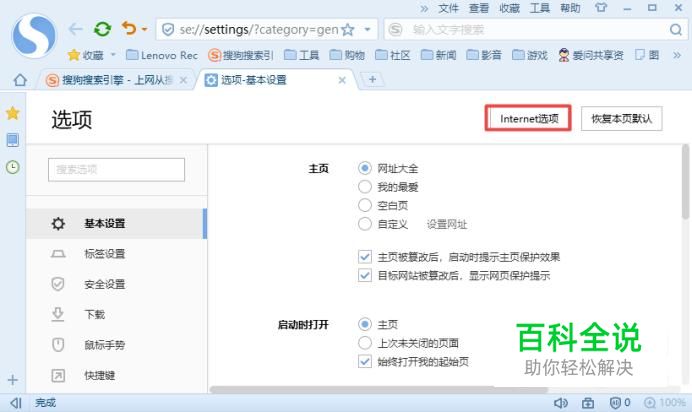Select 基本设置 in settings sidebar
692x412 pixels.
(117, 224)
